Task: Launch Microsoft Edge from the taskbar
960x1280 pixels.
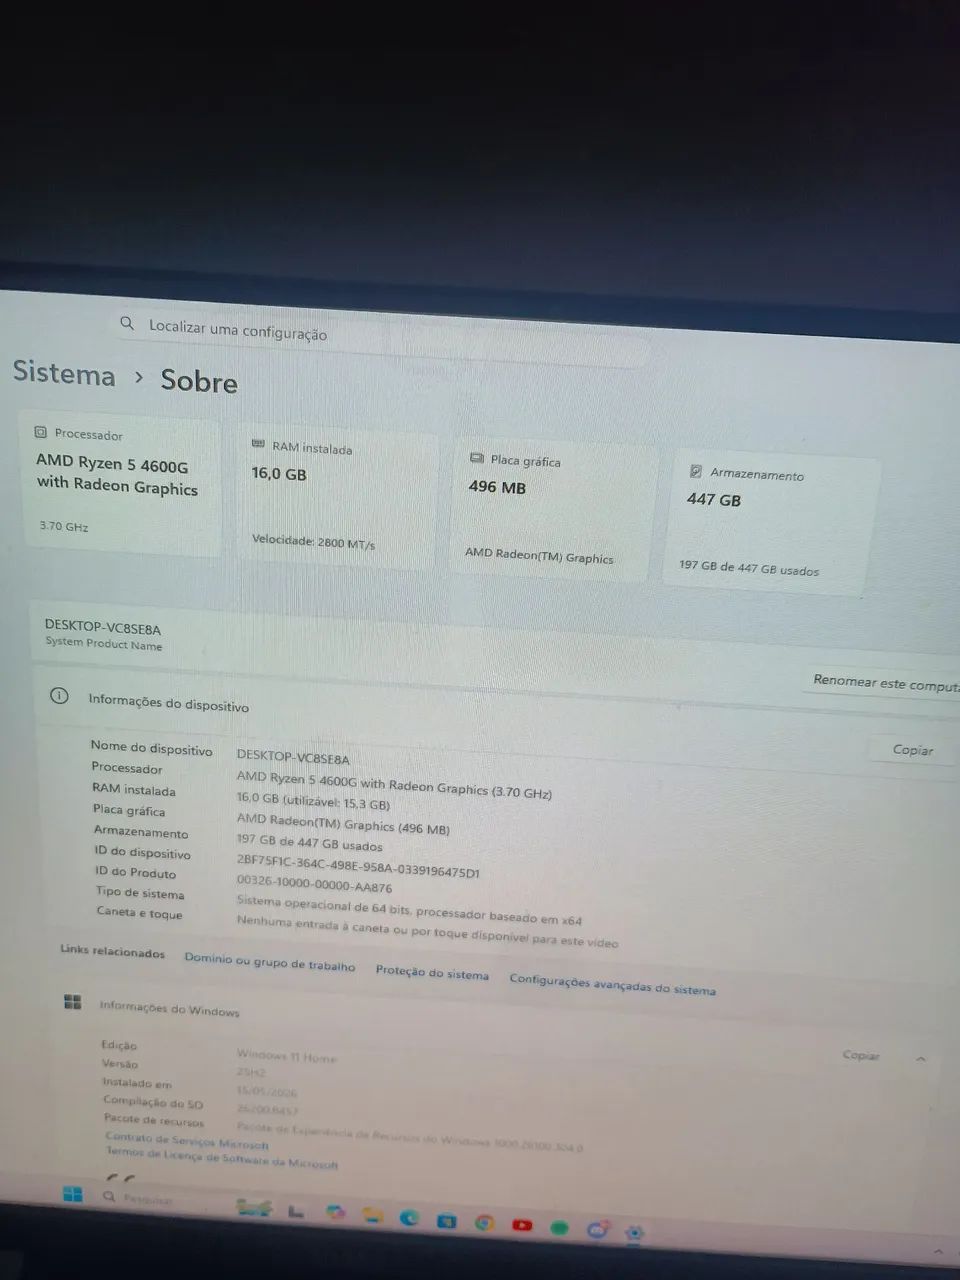Action: coord(409,1217)
